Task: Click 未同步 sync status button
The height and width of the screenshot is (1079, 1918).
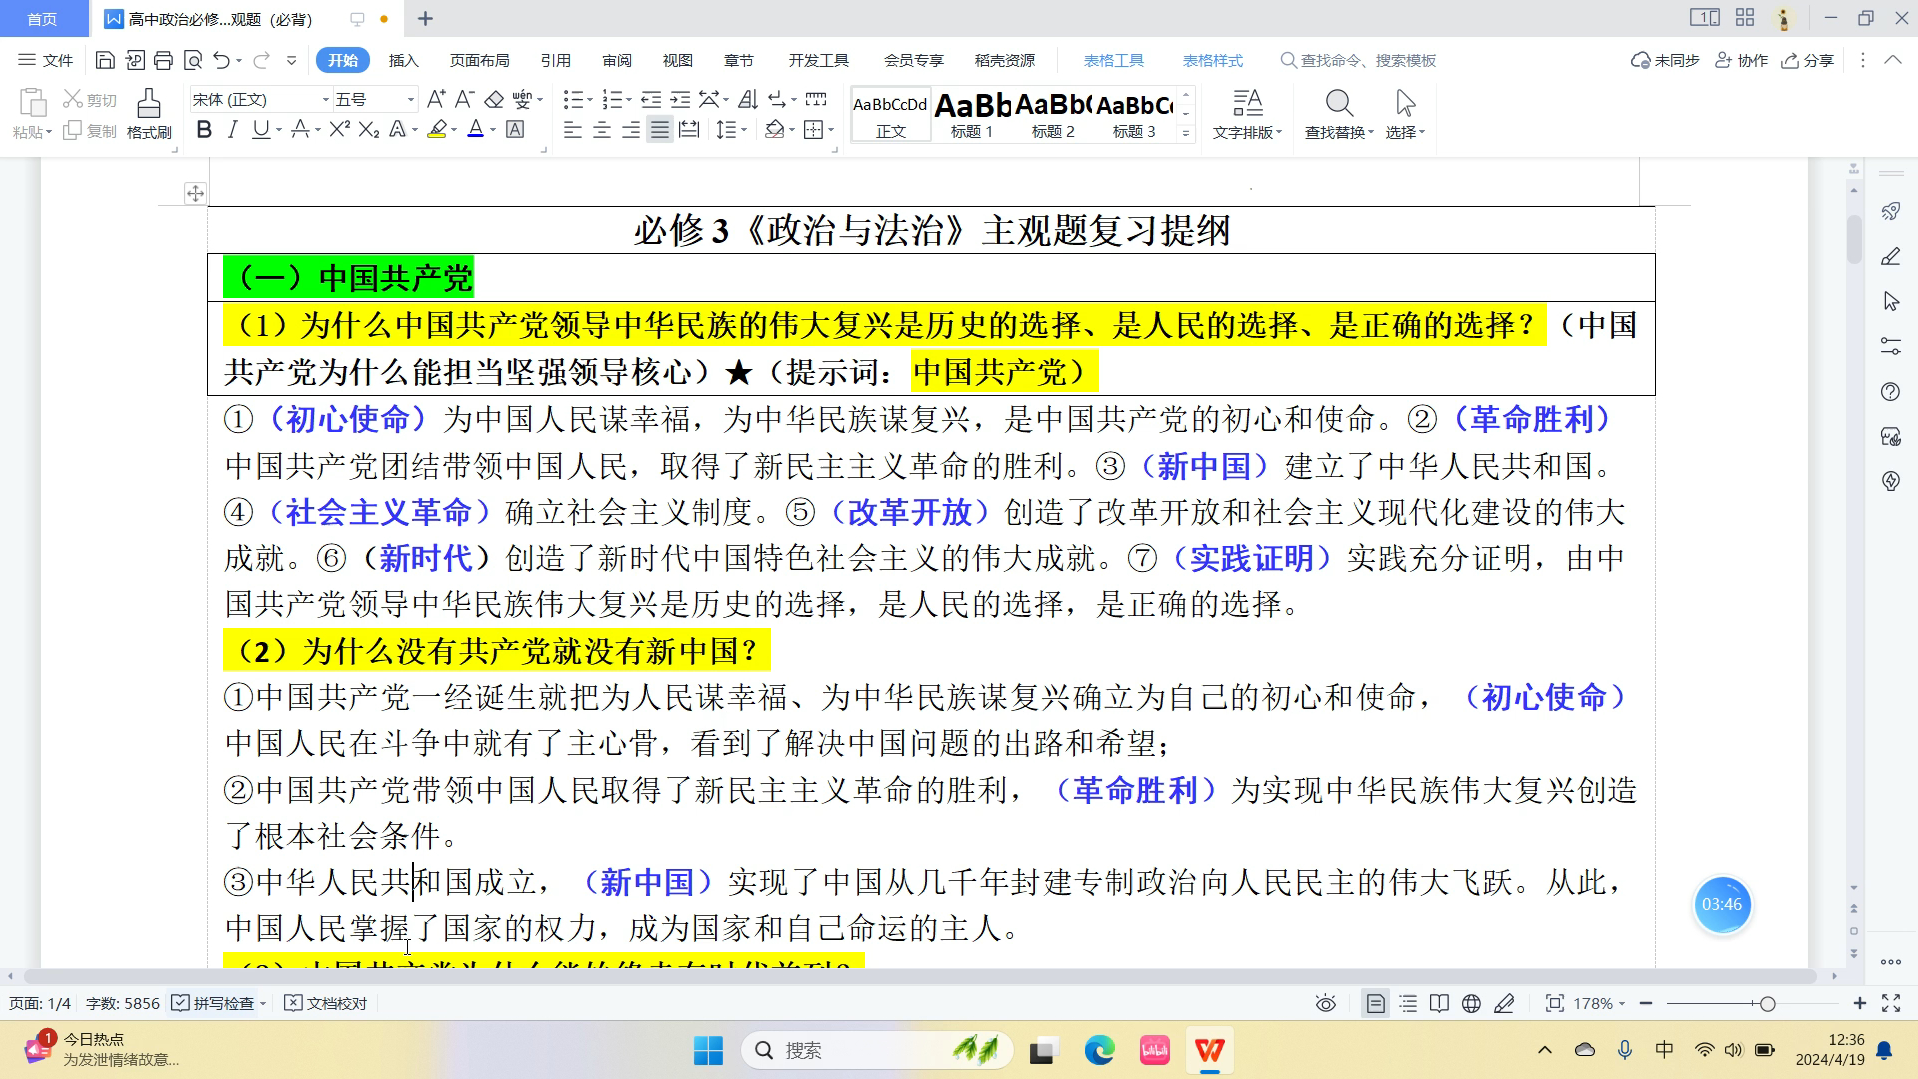Action: tap(1665, 60)
